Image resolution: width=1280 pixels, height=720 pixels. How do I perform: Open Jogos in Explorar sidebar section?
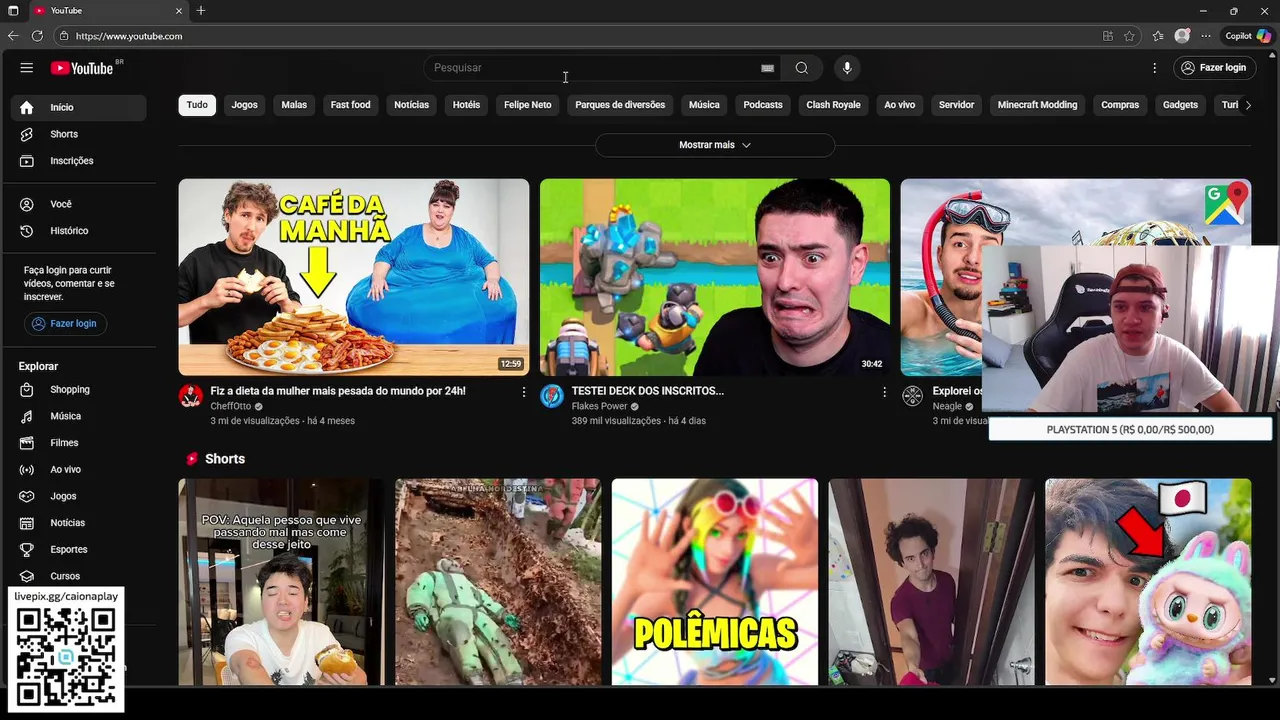coord(78,496)
